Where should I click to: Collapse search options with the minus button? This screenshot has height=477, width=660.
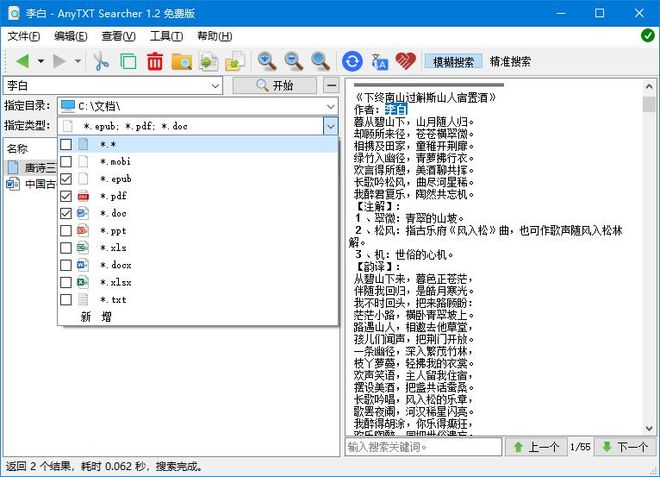coord(332,85)
